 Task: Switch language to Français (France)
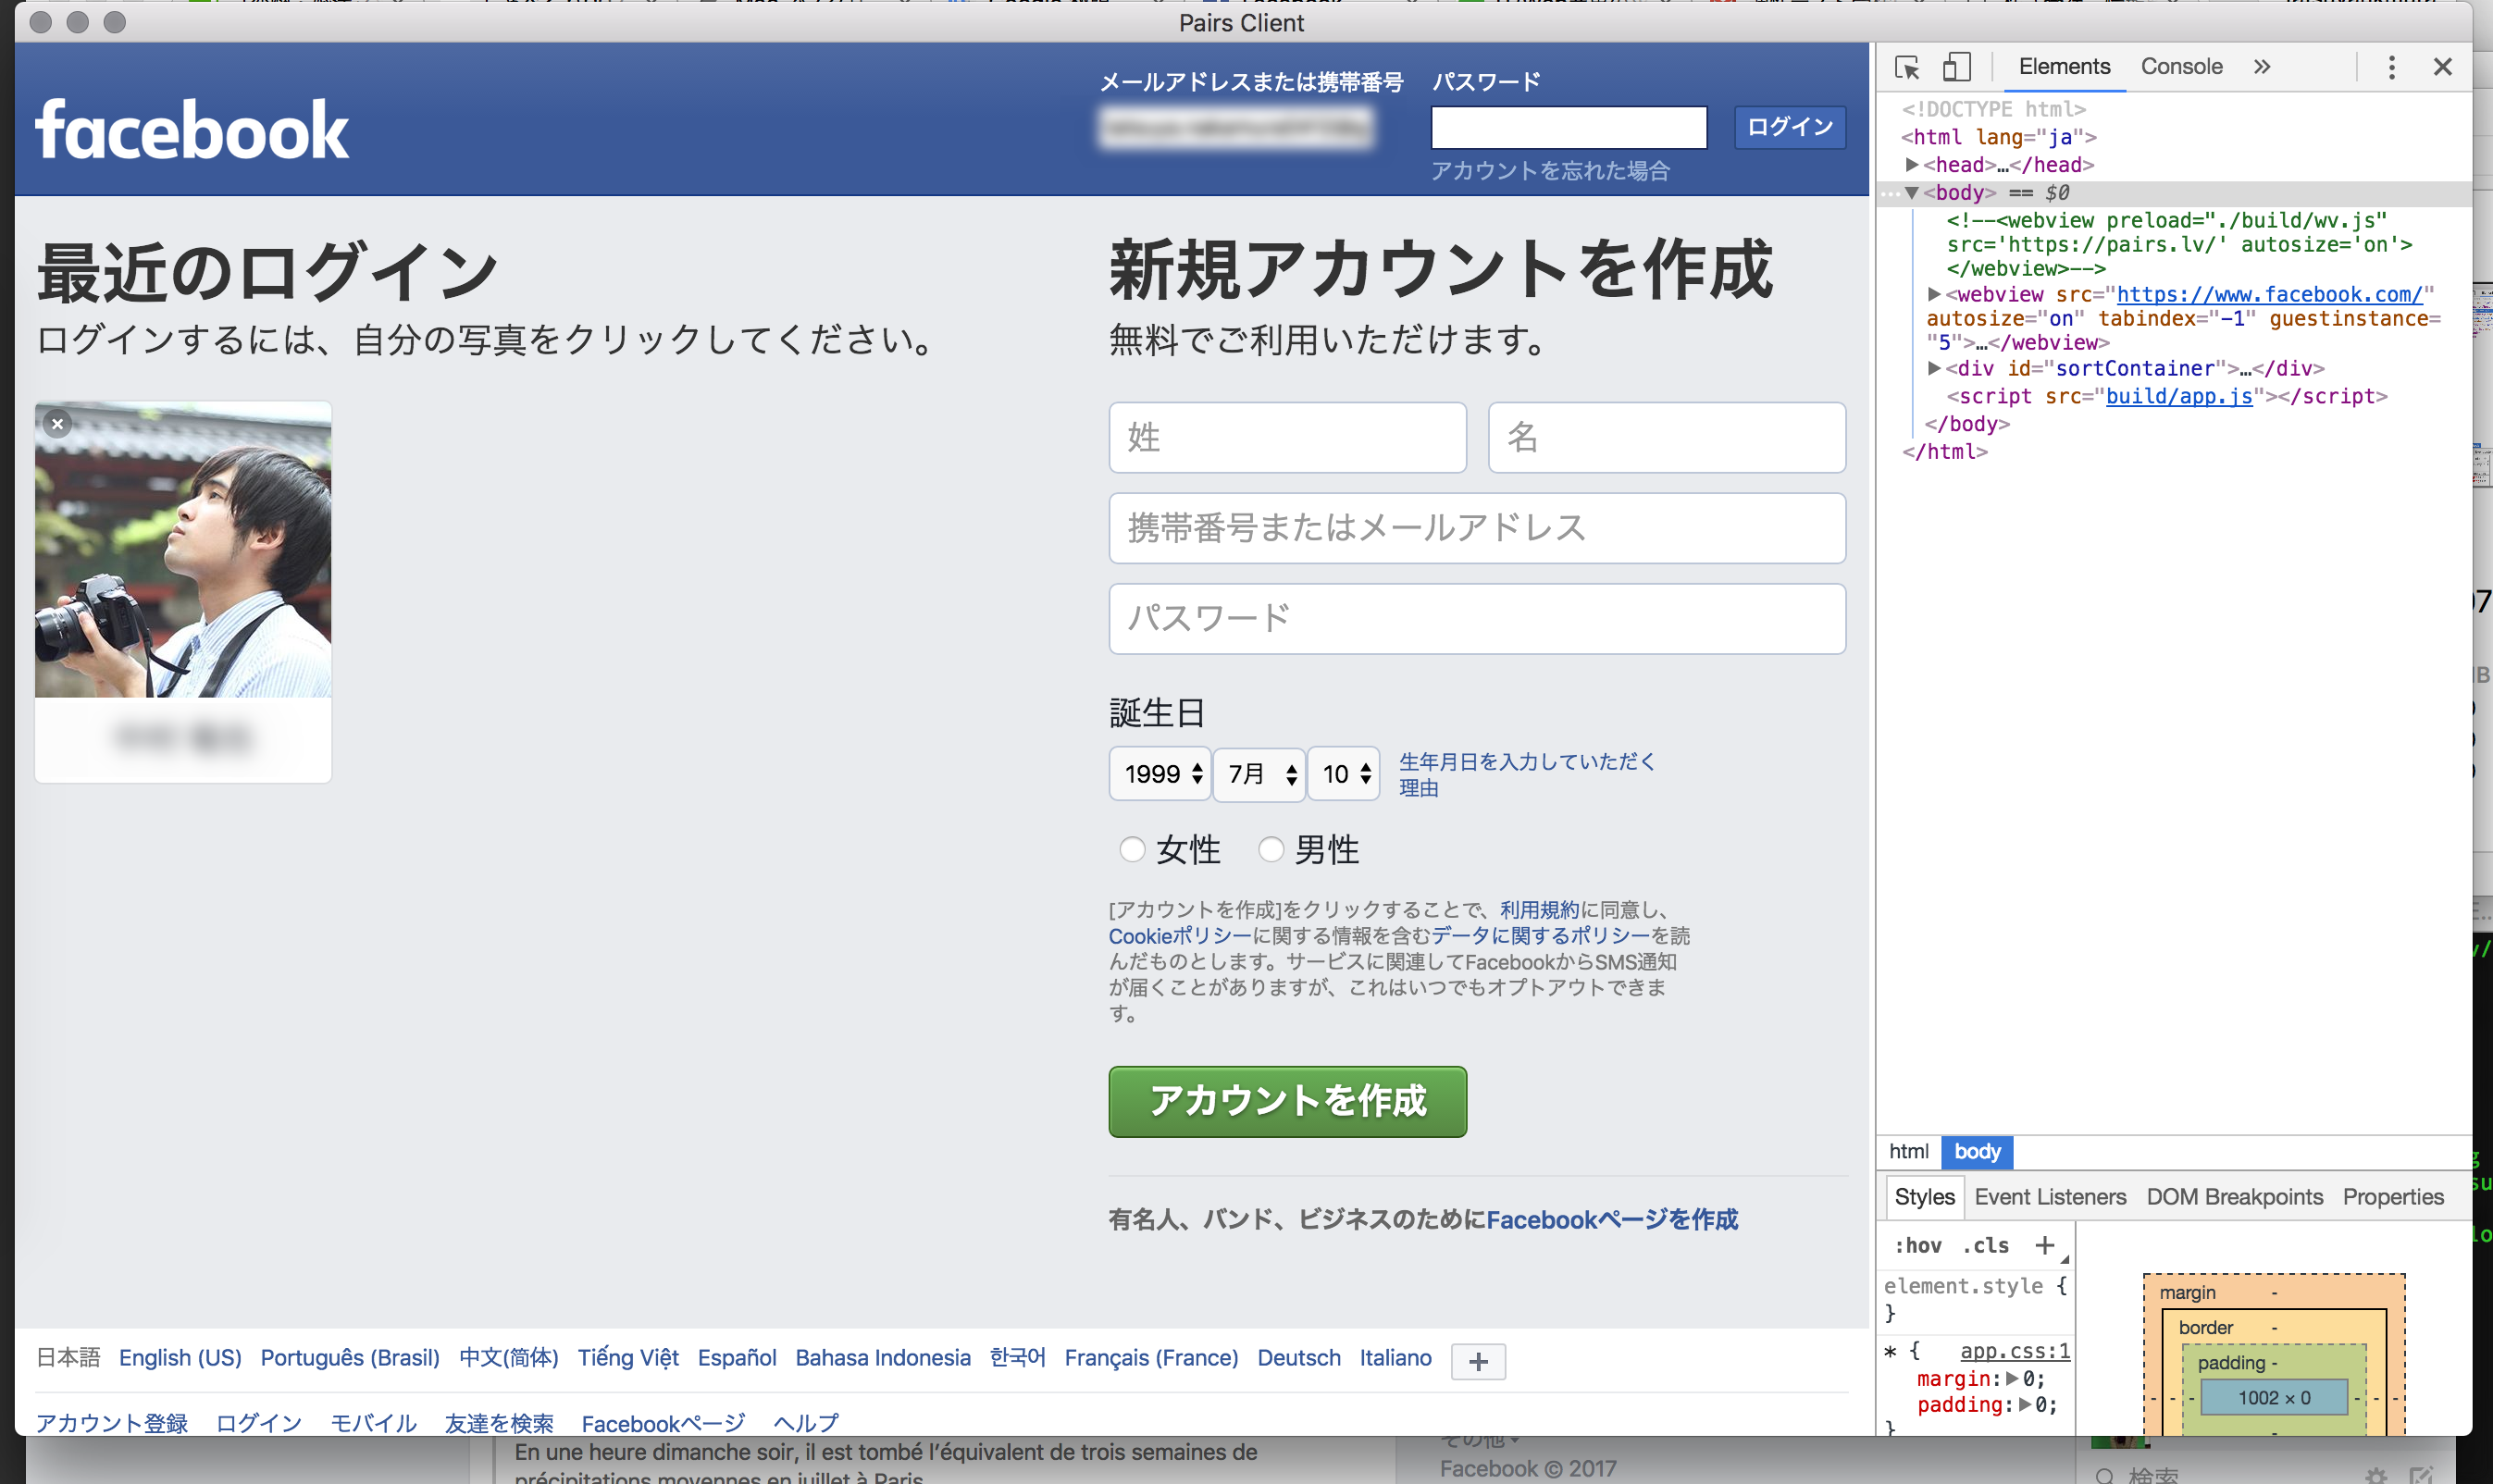[x=1151, y=1358]
